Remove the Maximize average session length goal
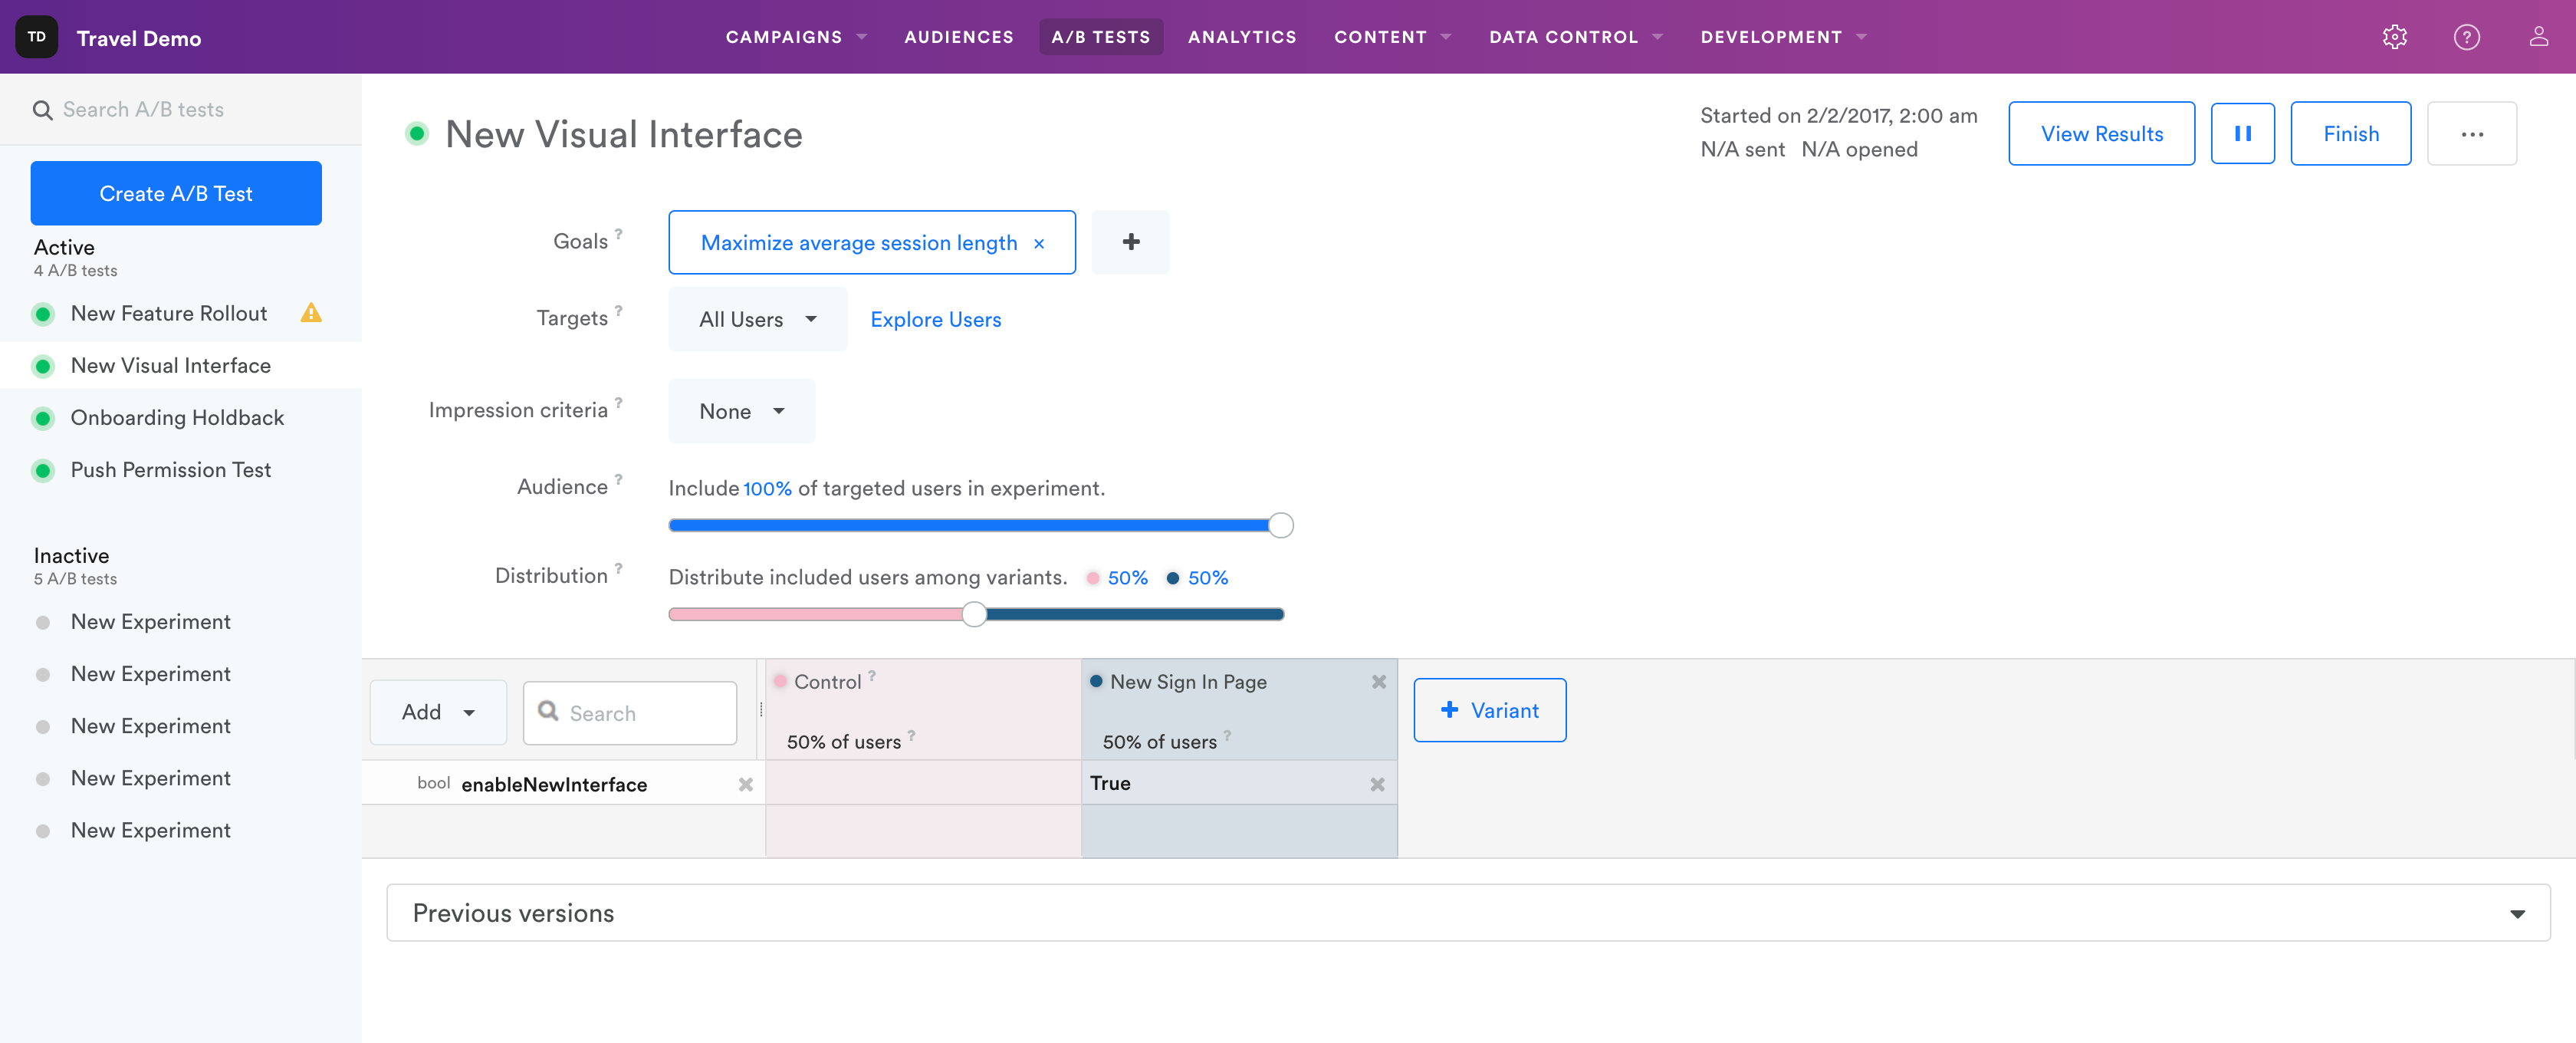2576x1043 pixels. click(x=1039, y=244)
